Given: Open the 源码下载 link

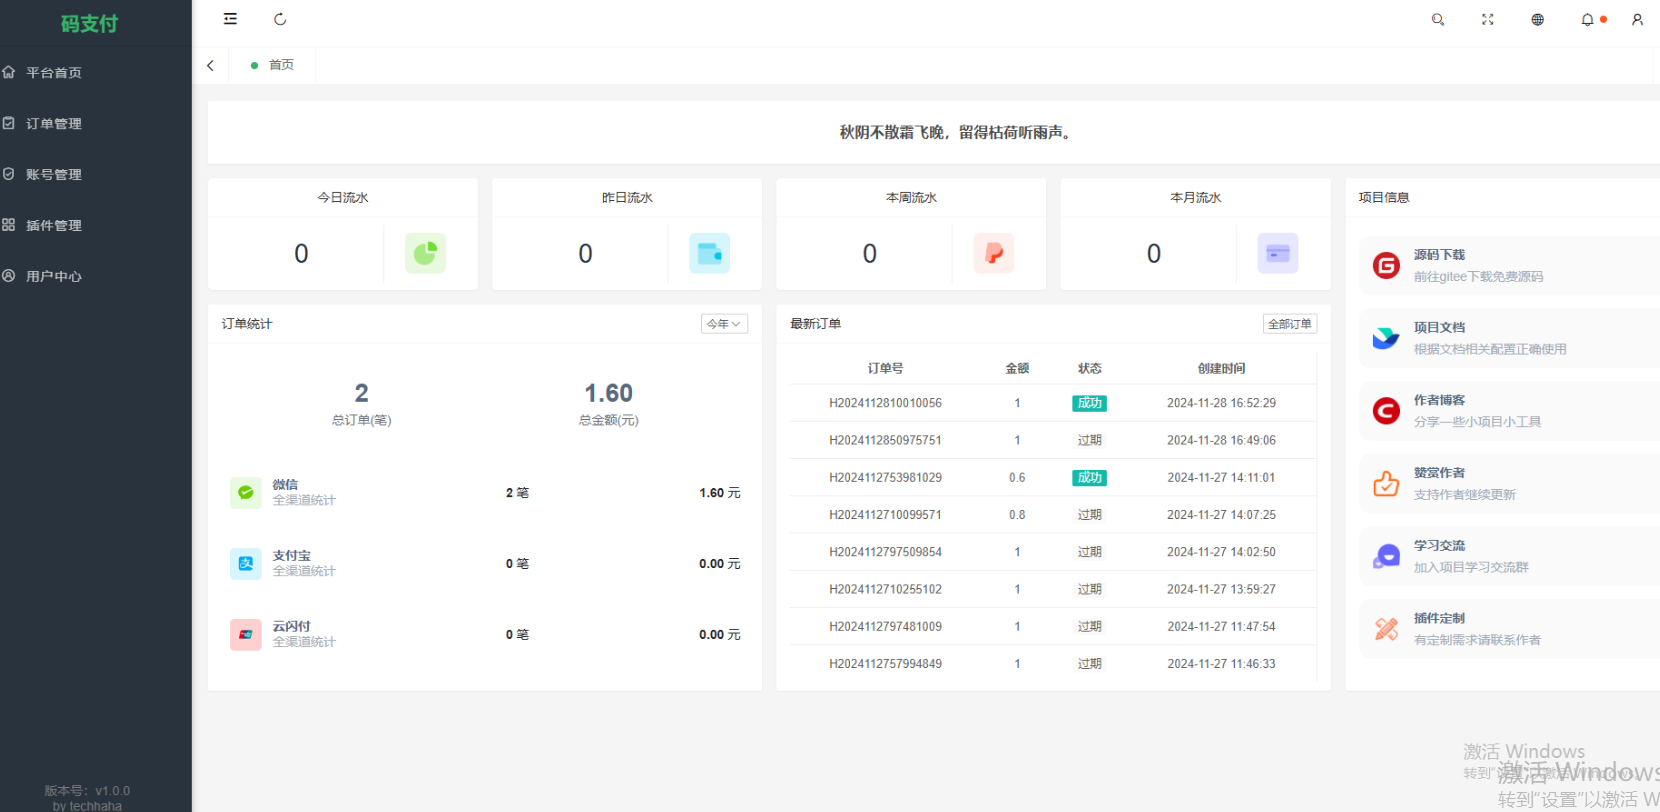Looking at the screenshot, I should [x=1439, y=255].
